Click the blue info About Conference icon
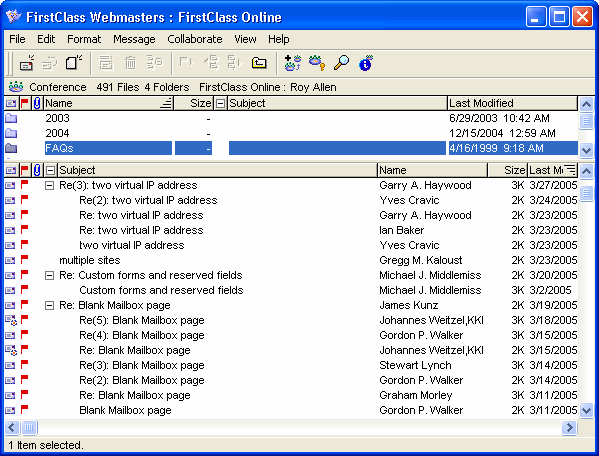The width and height of the screenshot is (599, 456). (x=366, y=63)
